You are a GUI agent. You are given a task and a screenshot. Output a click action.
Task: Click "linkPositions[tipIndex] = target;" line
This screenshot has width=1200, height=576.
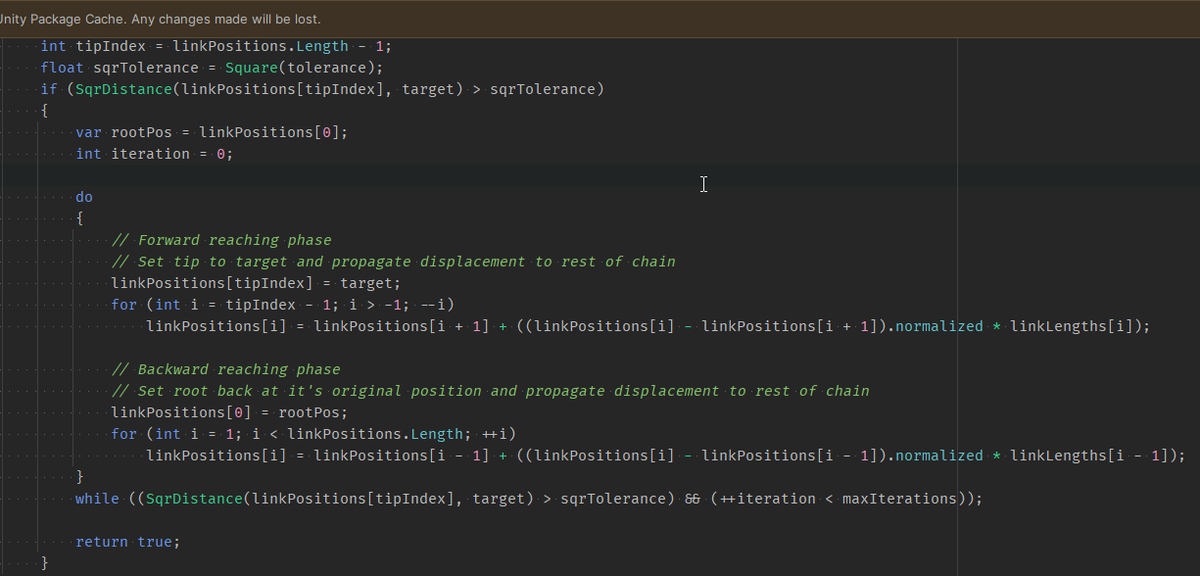pos(256,283)
